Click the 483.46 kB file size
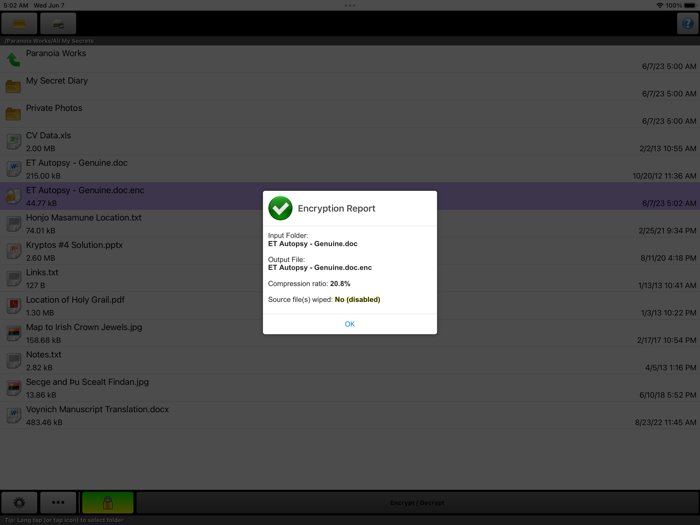Viewport: 700px width, 525px height. [x=44, y=422]
